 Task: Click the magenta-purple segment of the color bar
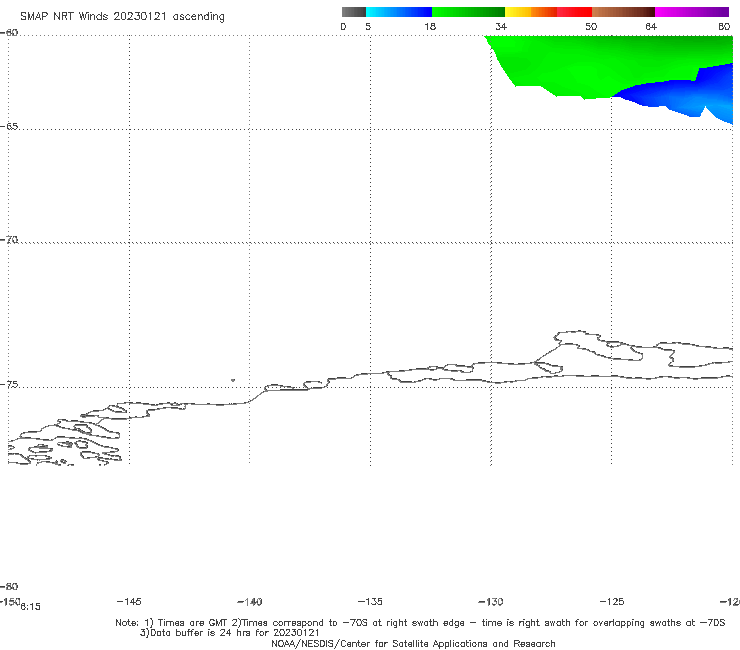[x=692, y=12]
